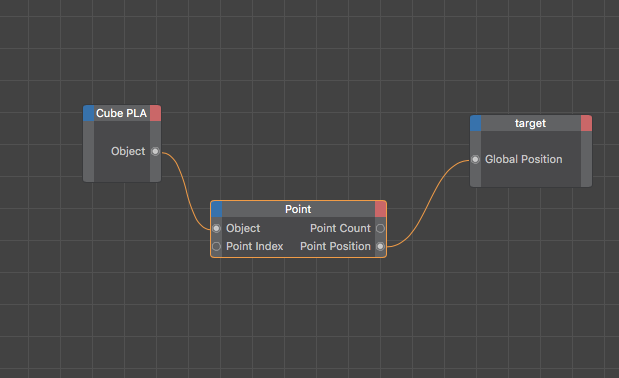
Task: Click the Global Position label in target node
Action: click(x=523, y=159)
